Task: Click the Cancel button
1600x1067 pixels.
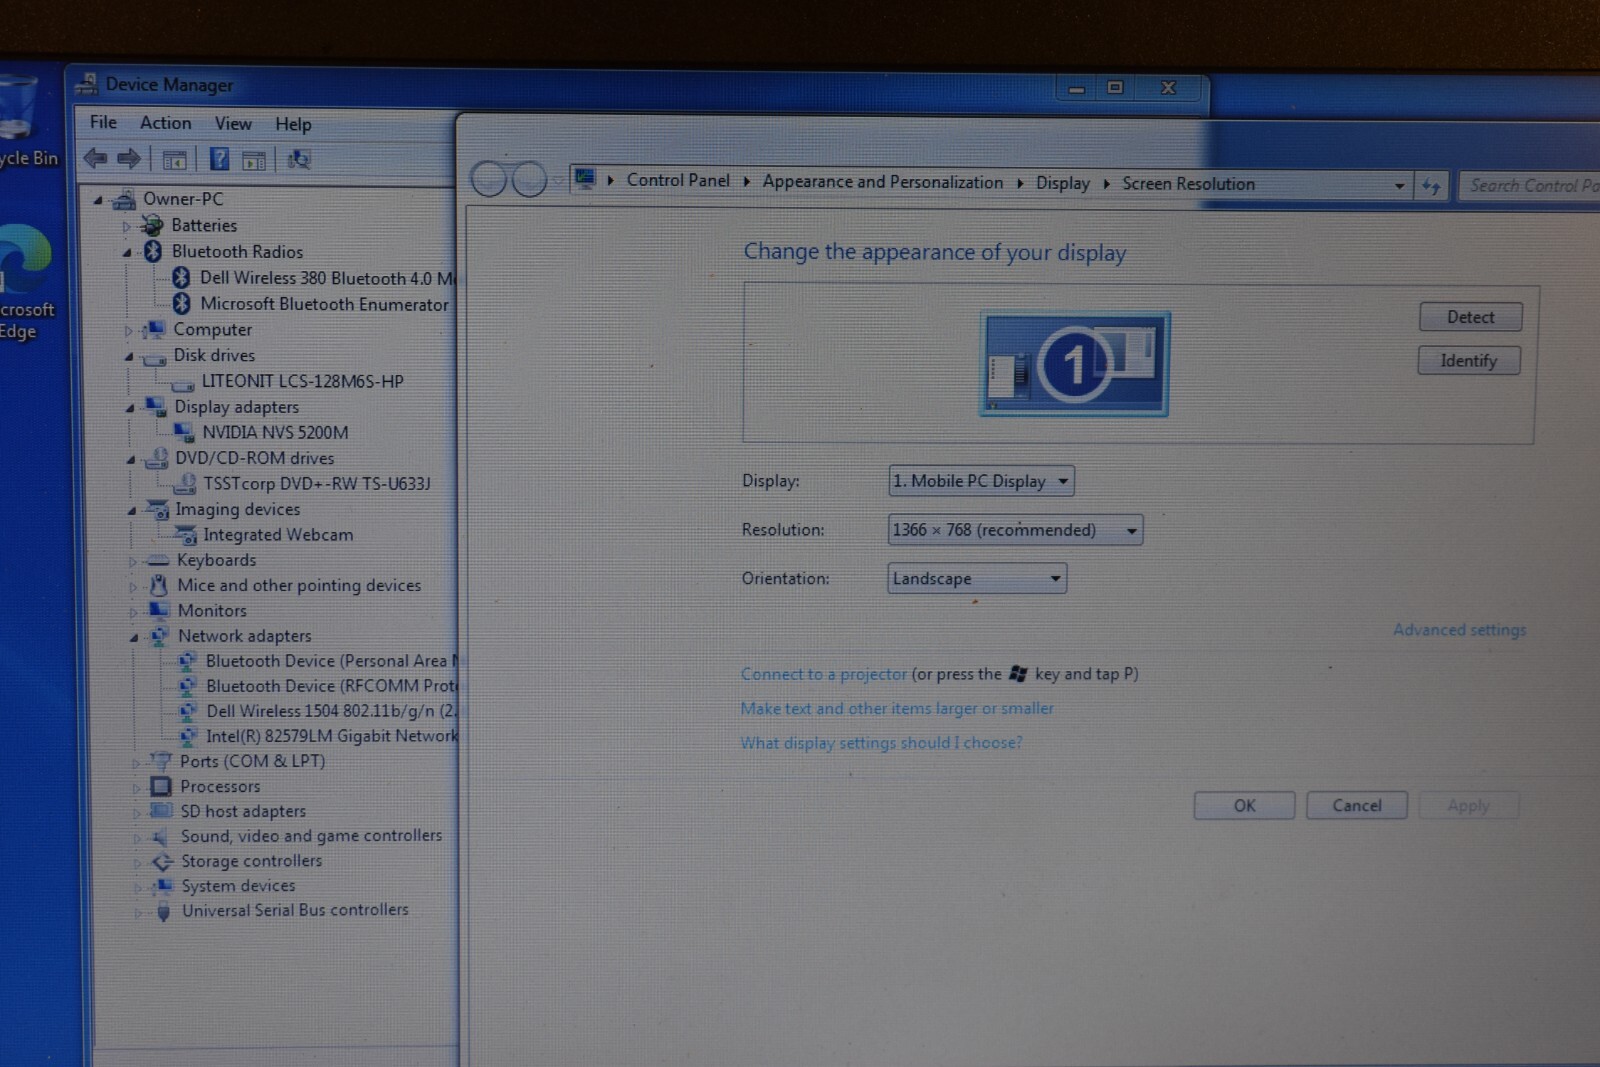Action: (1356, 806)
